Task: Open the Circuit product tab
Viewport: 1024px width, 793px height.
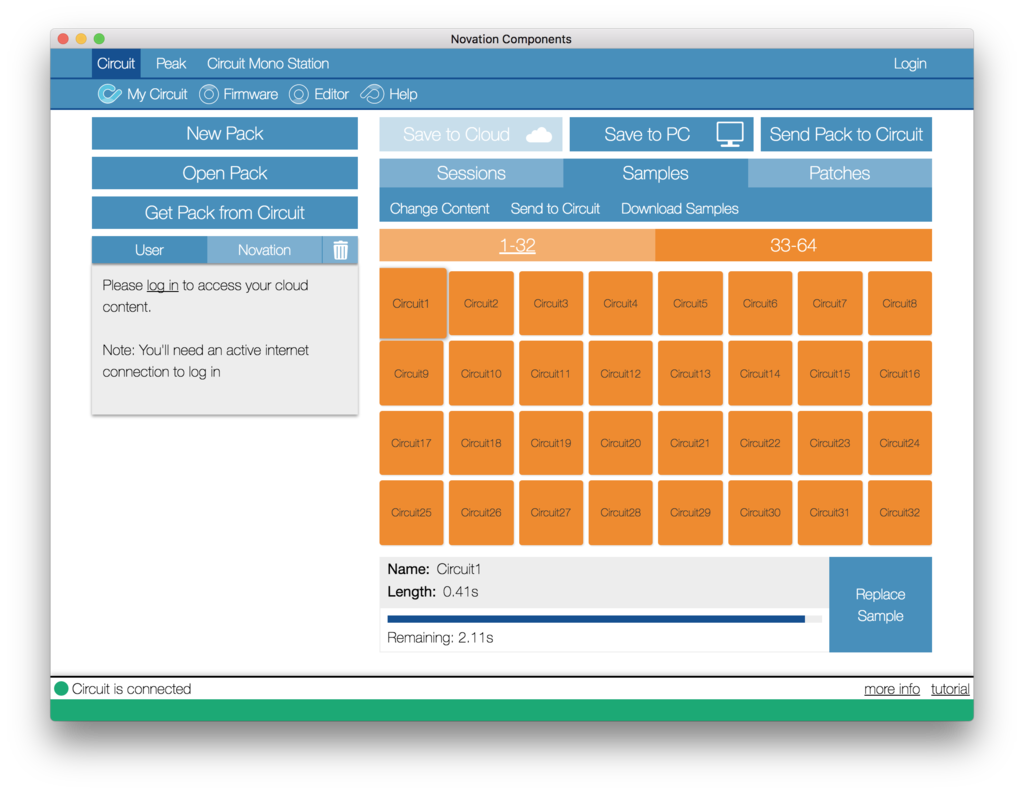Action: point(116,63)
